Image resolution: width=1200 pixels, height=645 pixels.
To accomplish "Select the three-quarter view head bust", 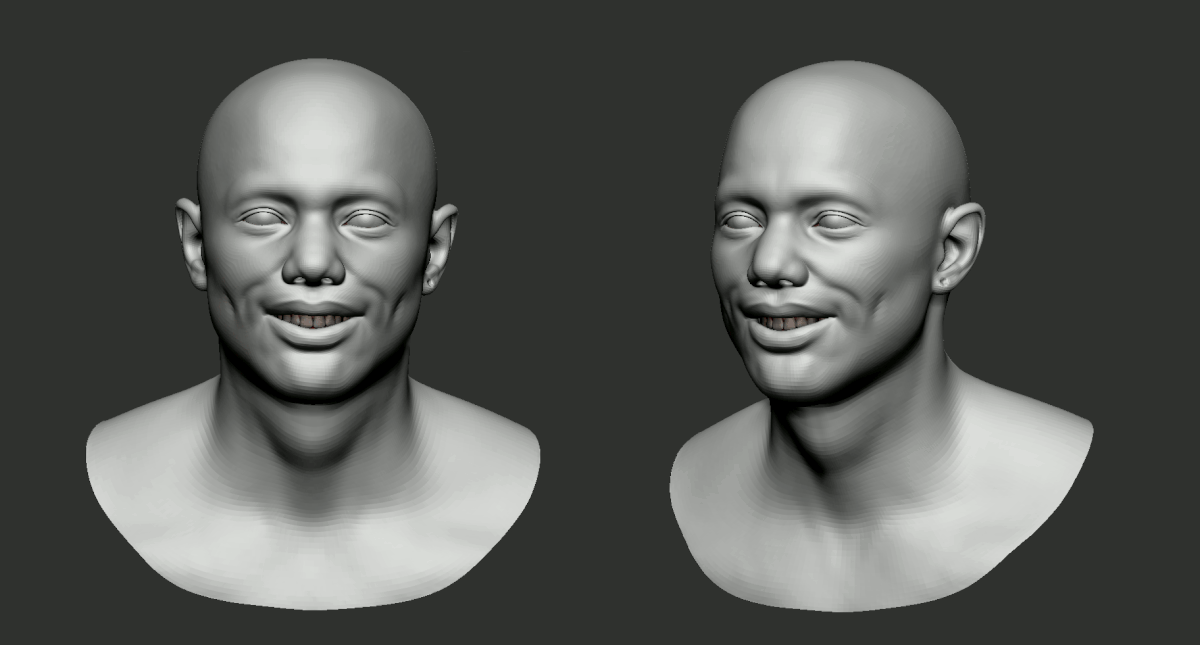I will coord(880,335).
